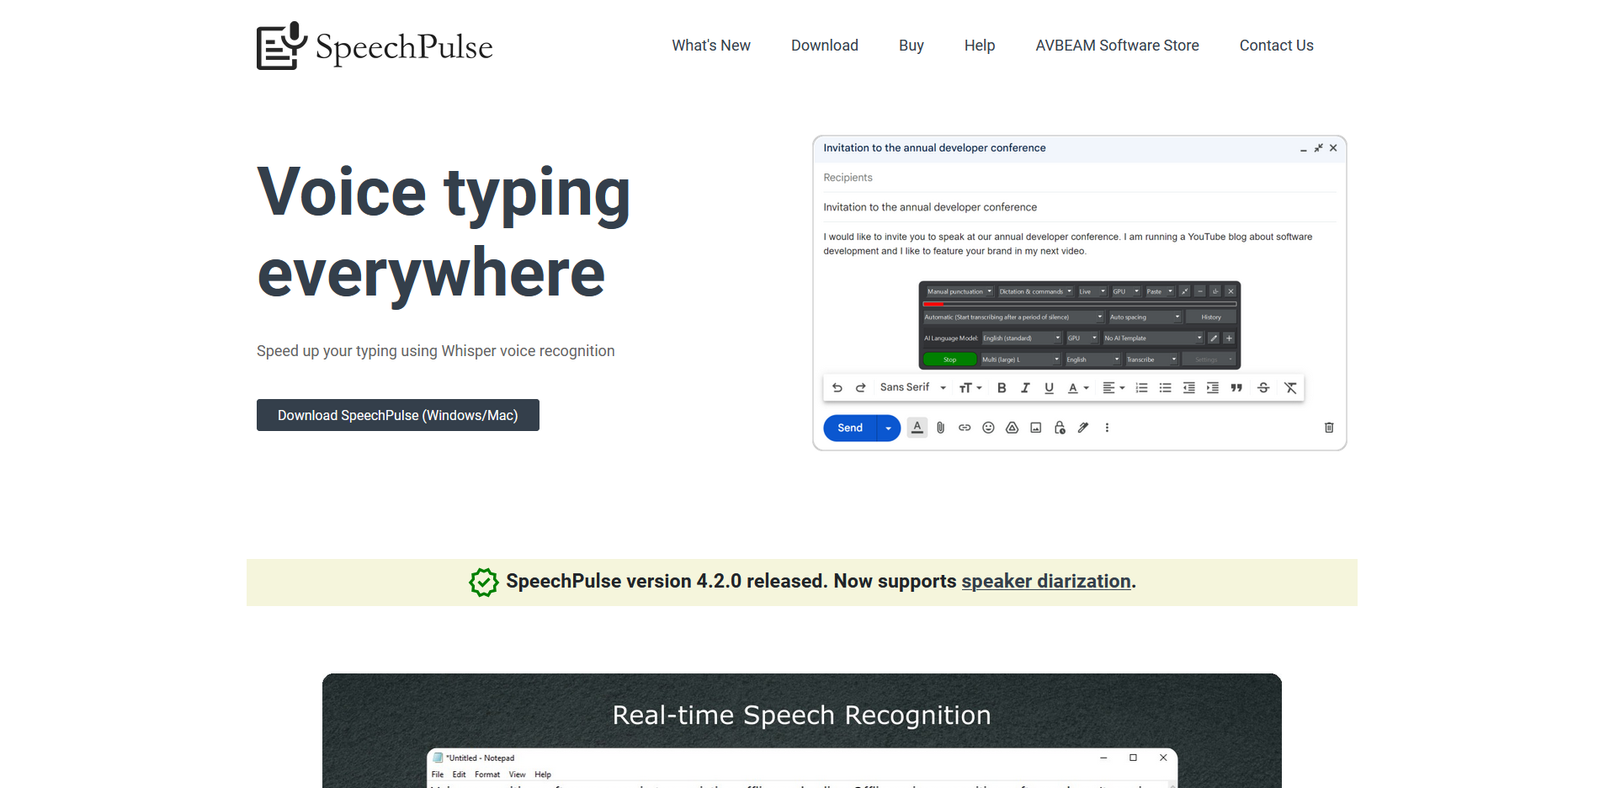
Task: Open the What's New menu item
Action: pyautogui.click(x=711, y=46)
